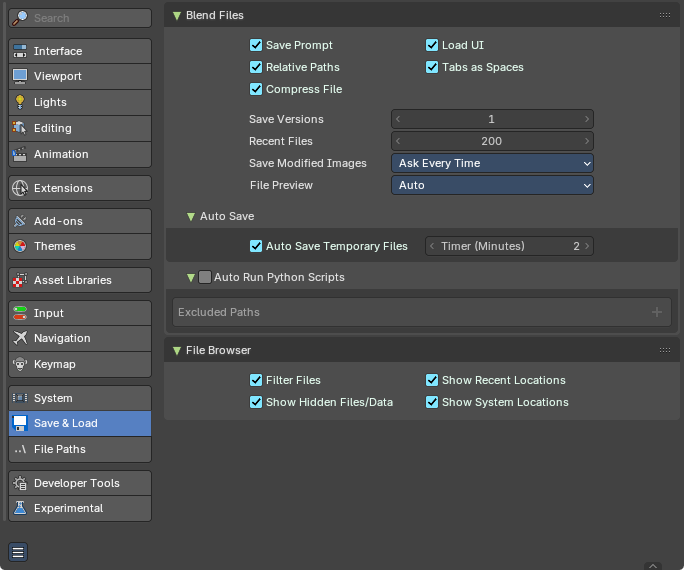Decrease Recent Files with left arrow

coord(398,141)
